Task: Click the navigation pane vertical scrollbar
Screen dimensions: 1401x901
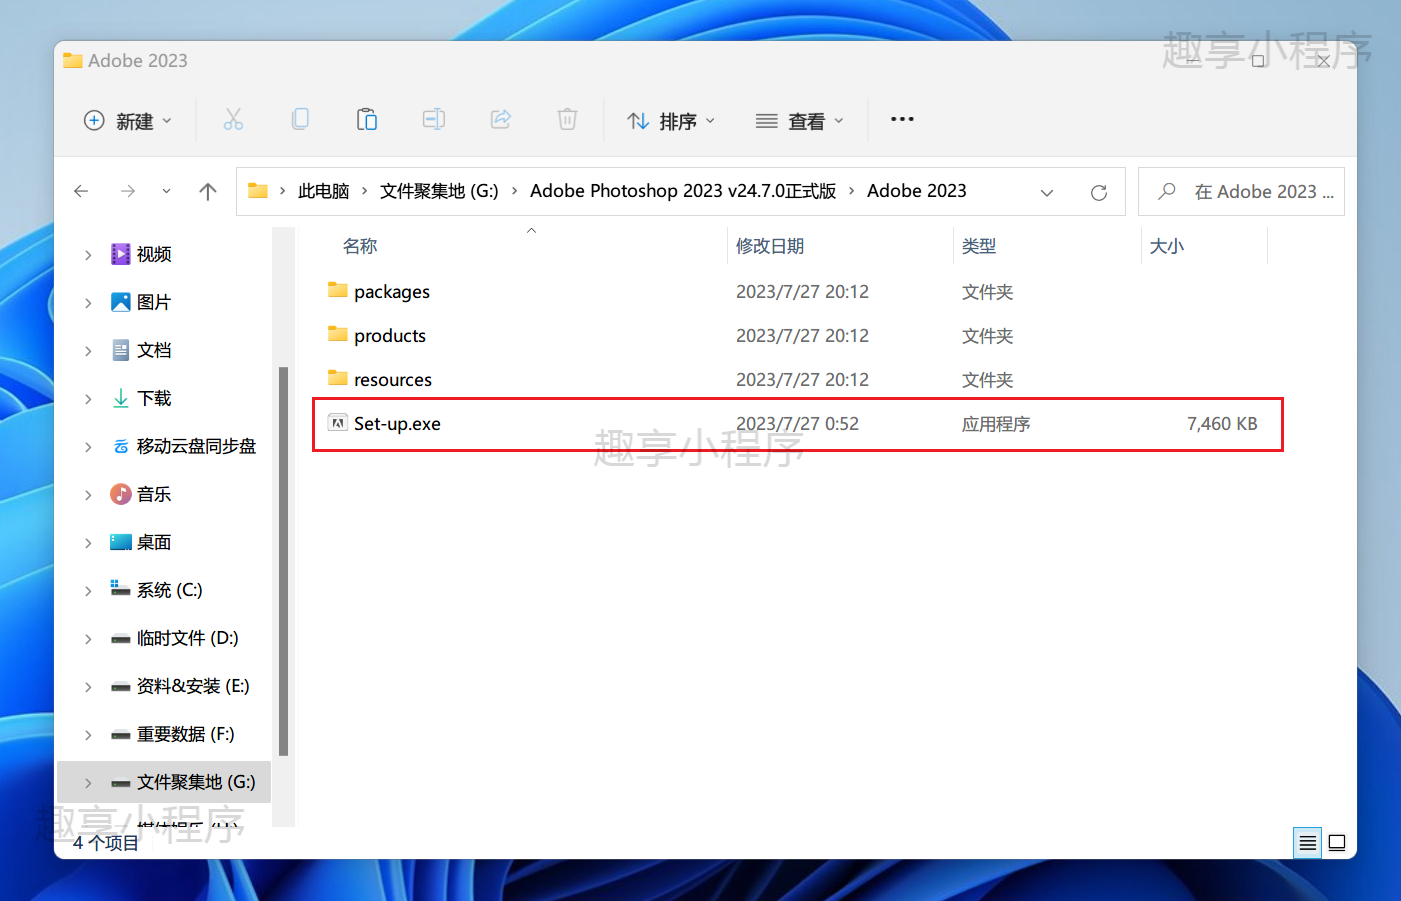Action: coord(283,561)
